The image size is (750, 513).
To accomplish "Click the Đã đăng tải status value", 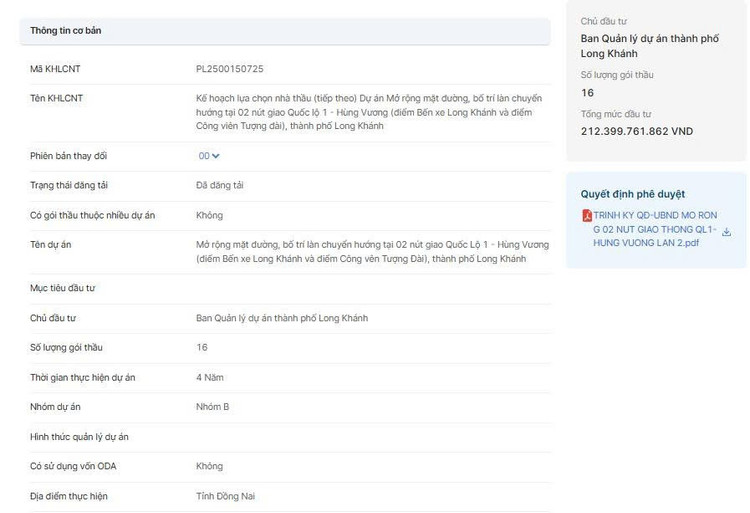I will point(220,186).
